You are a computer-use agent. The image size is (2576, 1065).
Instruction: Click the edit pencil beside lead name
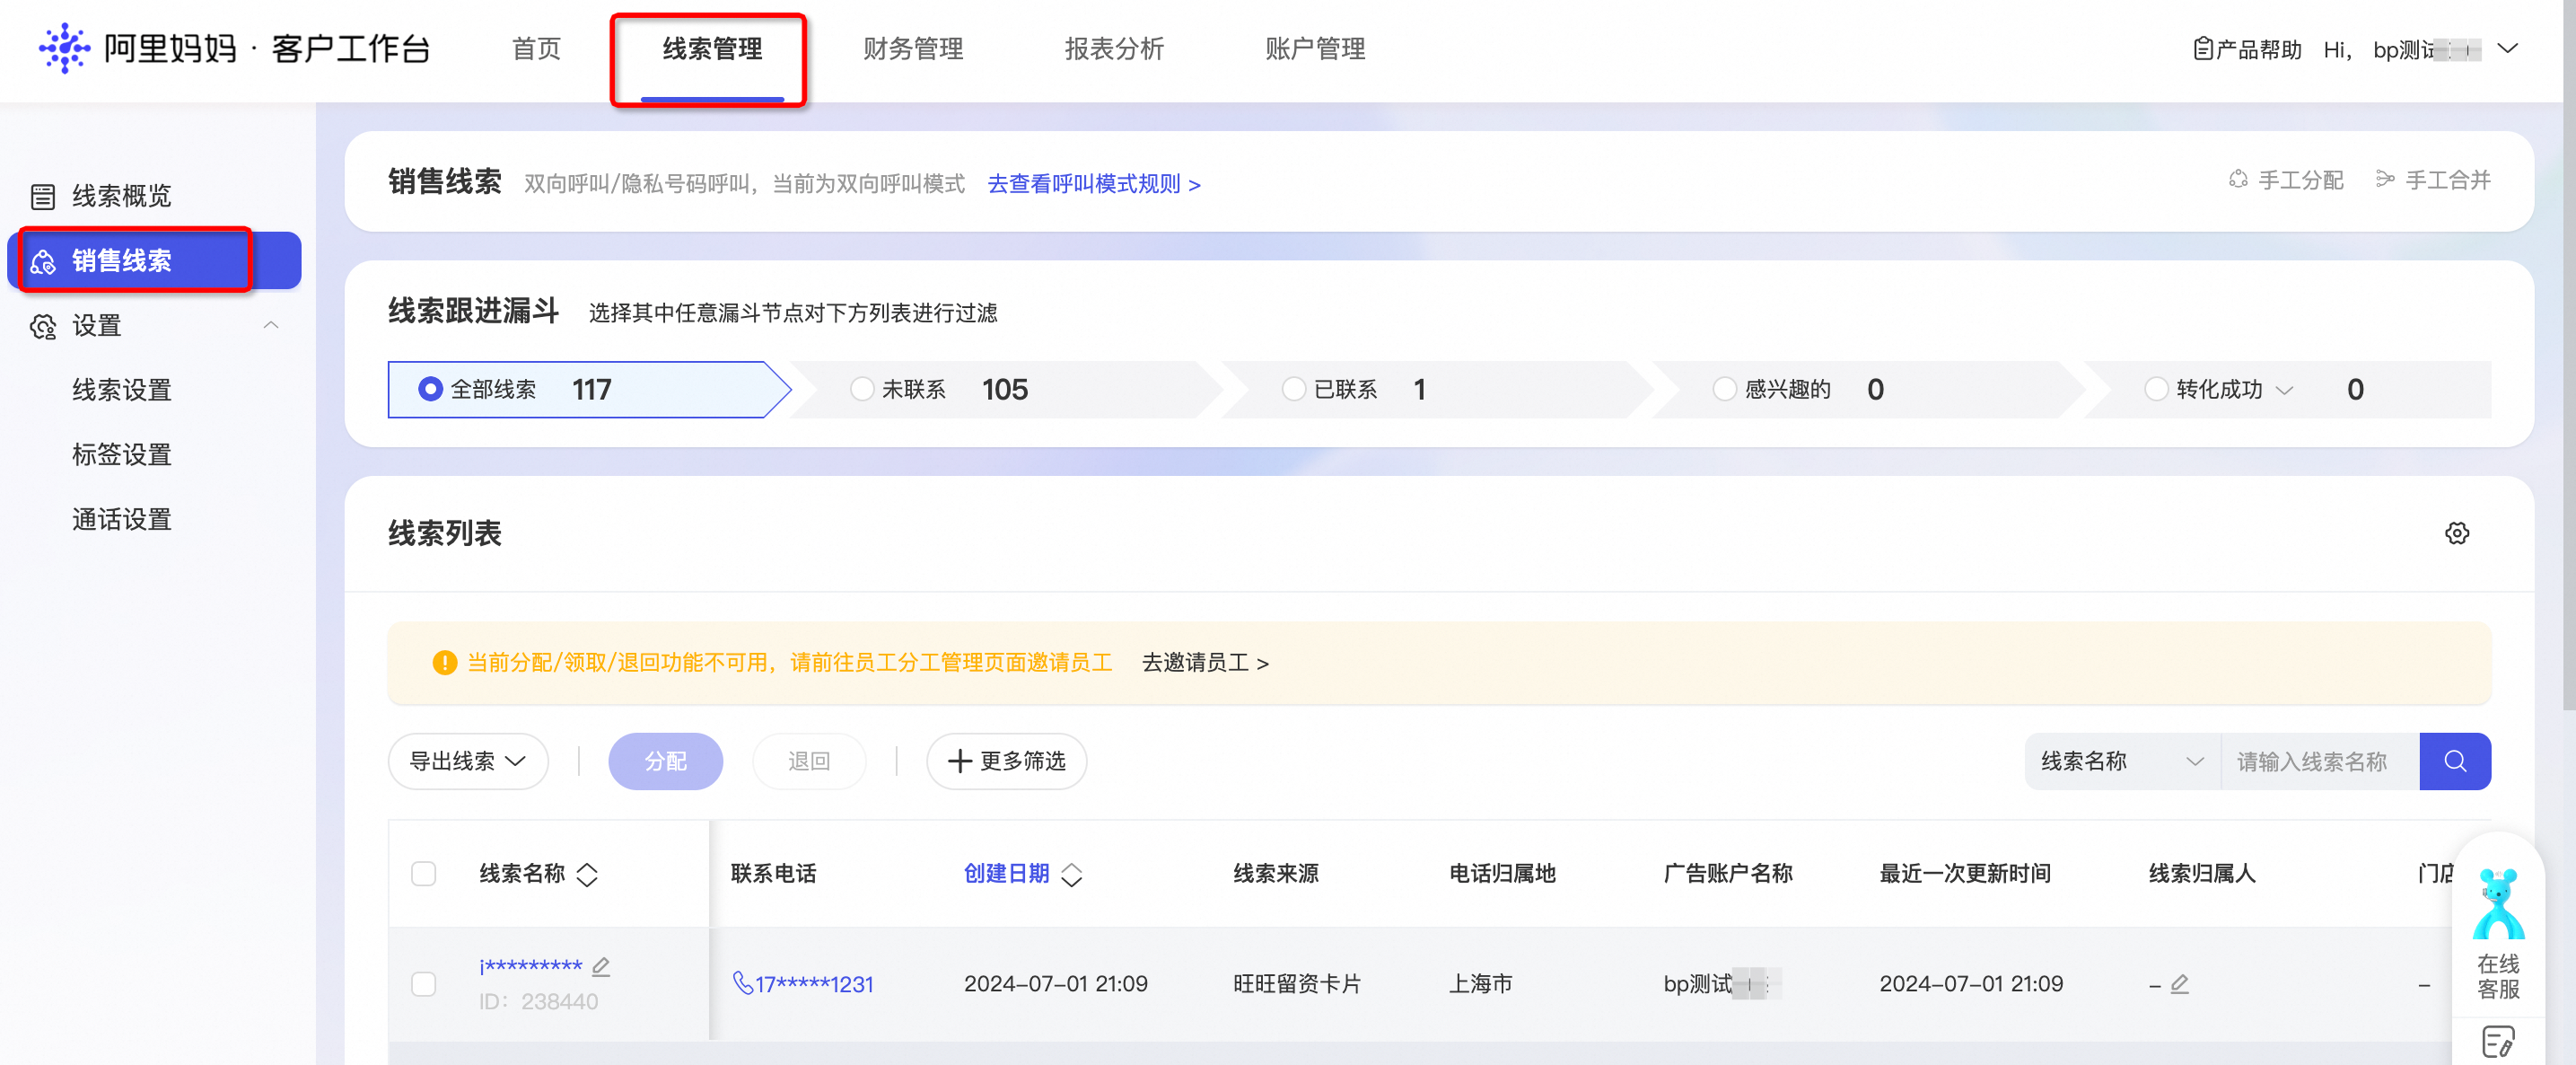point(601,966)
